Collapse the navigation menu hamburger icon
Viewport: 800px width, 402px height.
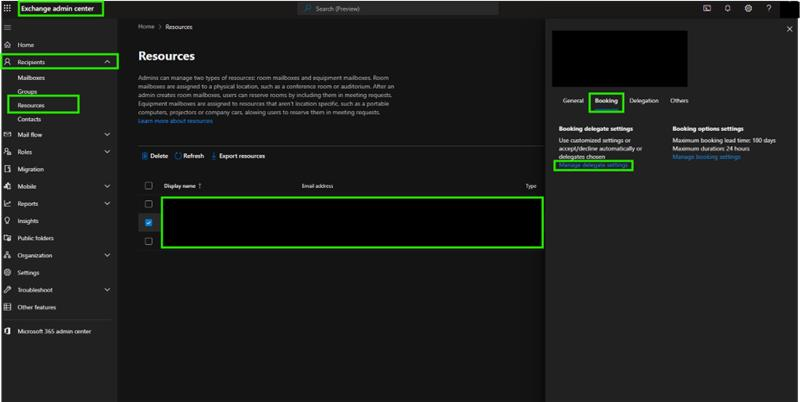pyautogui.click(x=7, y=27)
